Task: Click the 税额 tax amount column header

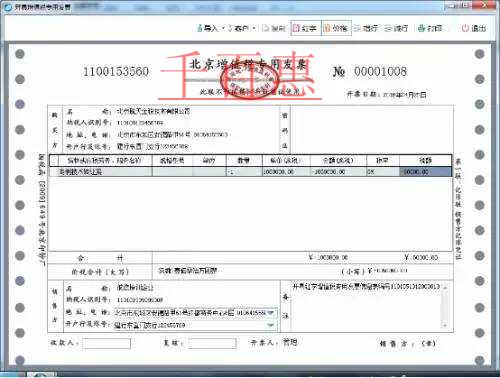Action: (x=425, y=161)
